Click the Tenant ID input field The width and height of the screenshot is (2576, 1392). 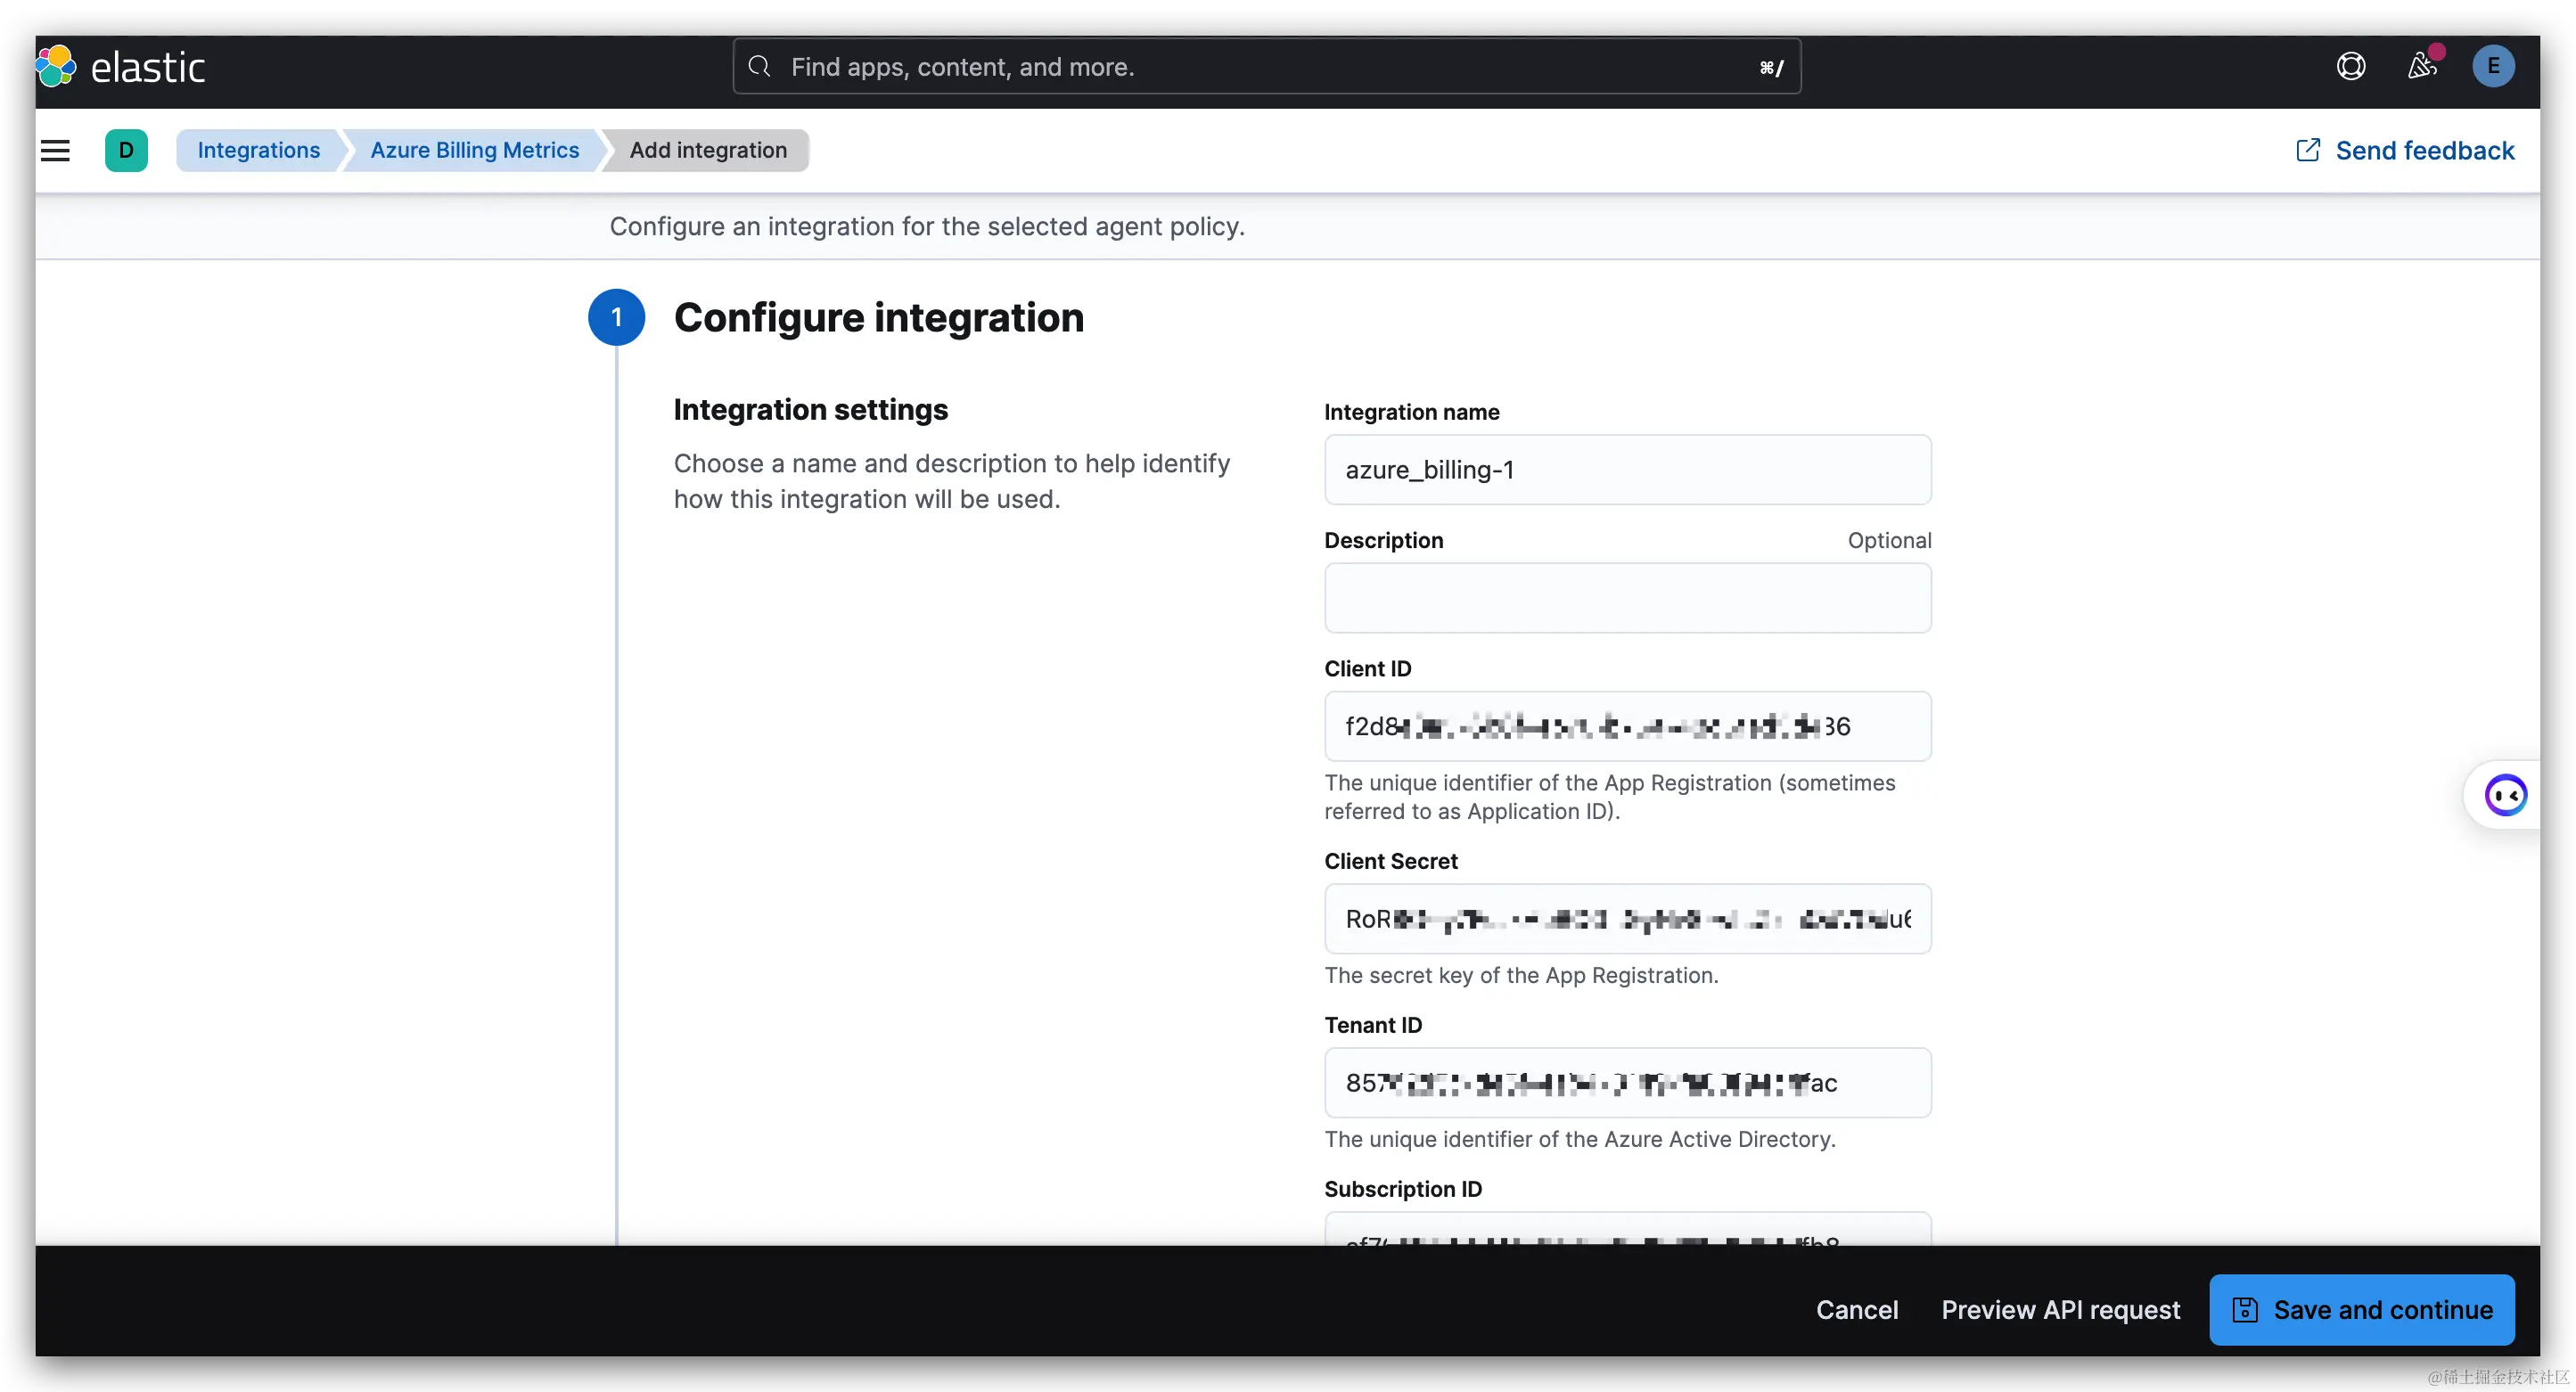[1628, 1083]
